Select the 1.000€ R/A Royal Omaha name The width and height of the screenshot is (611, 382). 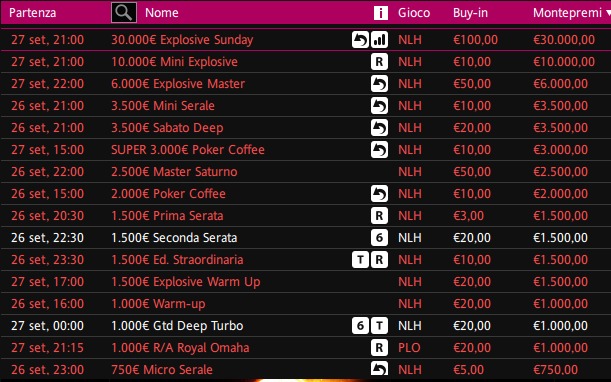pos(180,348)
